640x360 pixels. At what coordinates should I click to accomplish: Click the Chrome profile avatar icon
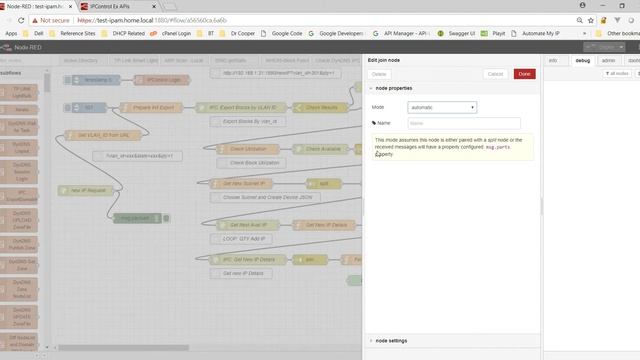582,5
